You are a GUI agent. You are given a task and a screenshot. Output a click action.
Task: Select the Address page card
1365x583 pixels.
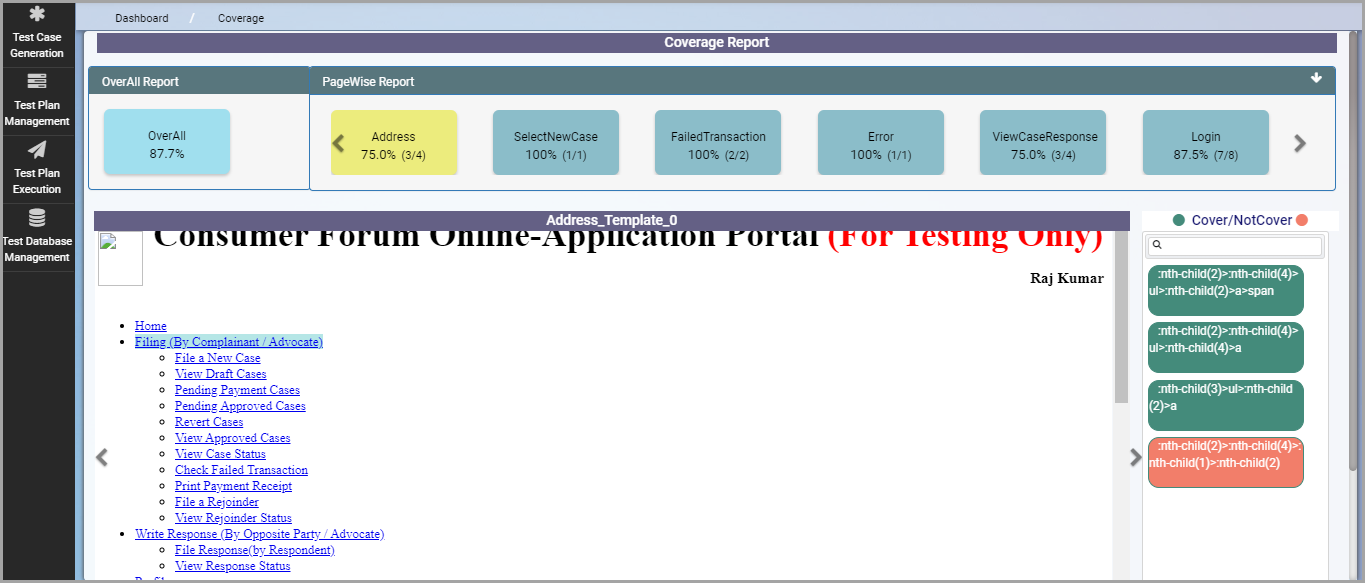click(x=394, y=143)
